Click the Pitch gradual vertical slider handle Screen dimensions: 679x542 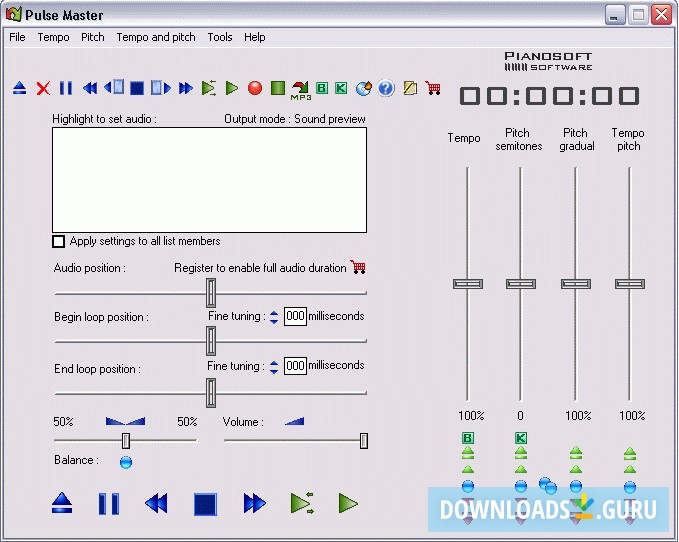pos(576,284)
